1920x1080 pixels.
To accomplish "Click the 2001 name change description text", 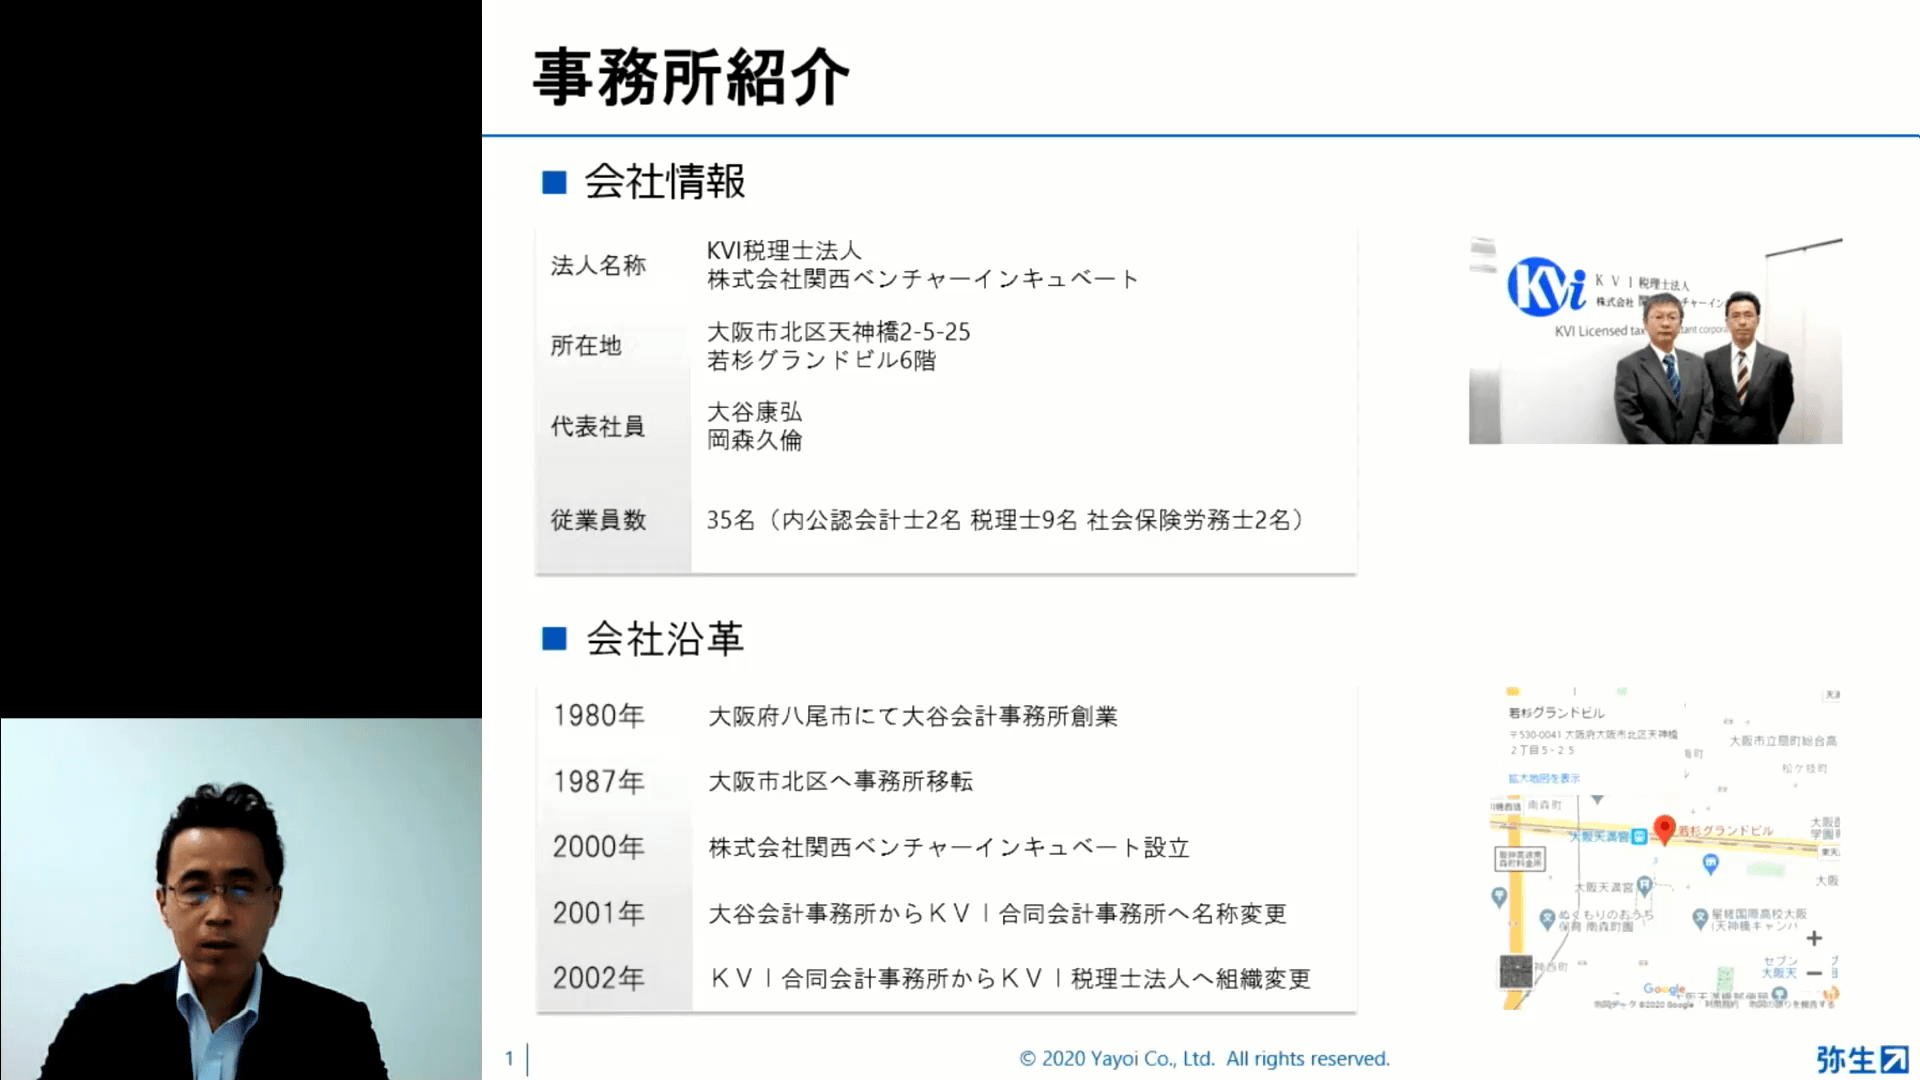I will pos(997,914).
